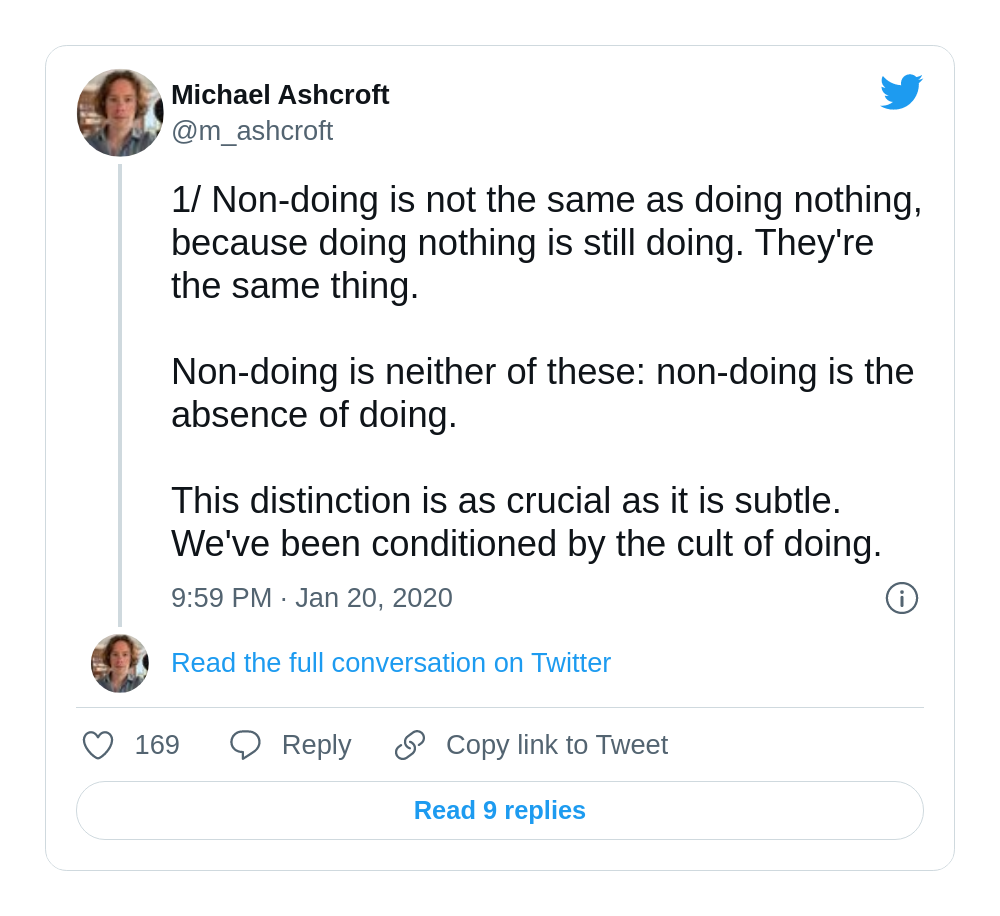Image resolution: width=1000 pixels, height=916 pixels.
Task: Click the line 'This distinction is as crucial'
Action: click(x=506, y=501)
